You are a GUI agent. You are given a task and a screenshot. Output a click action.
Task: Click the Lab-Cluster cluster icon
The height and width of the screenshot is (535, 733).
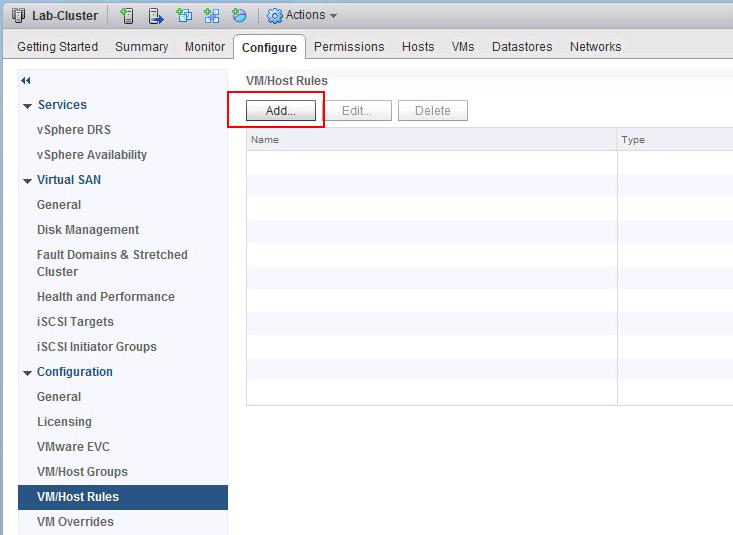[x=19, y=16]
